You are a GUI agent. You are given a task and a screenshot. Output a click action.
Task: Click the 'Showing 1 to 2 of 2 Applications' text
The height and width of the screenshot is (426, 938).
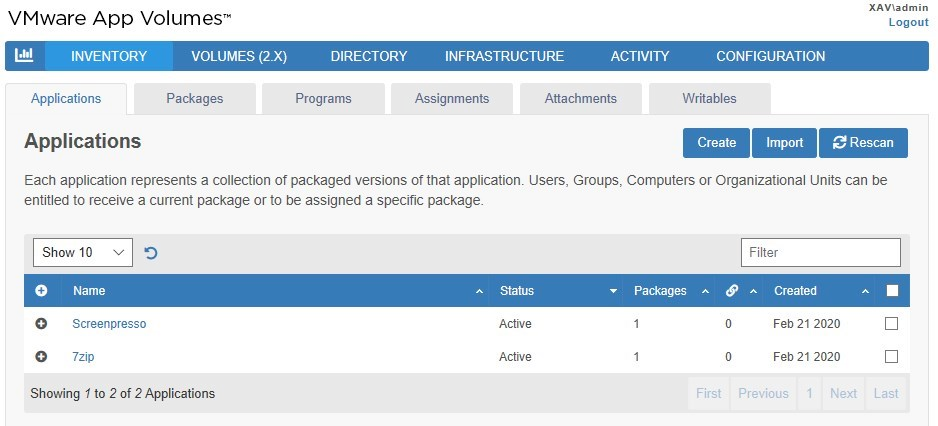click(123, 394)
